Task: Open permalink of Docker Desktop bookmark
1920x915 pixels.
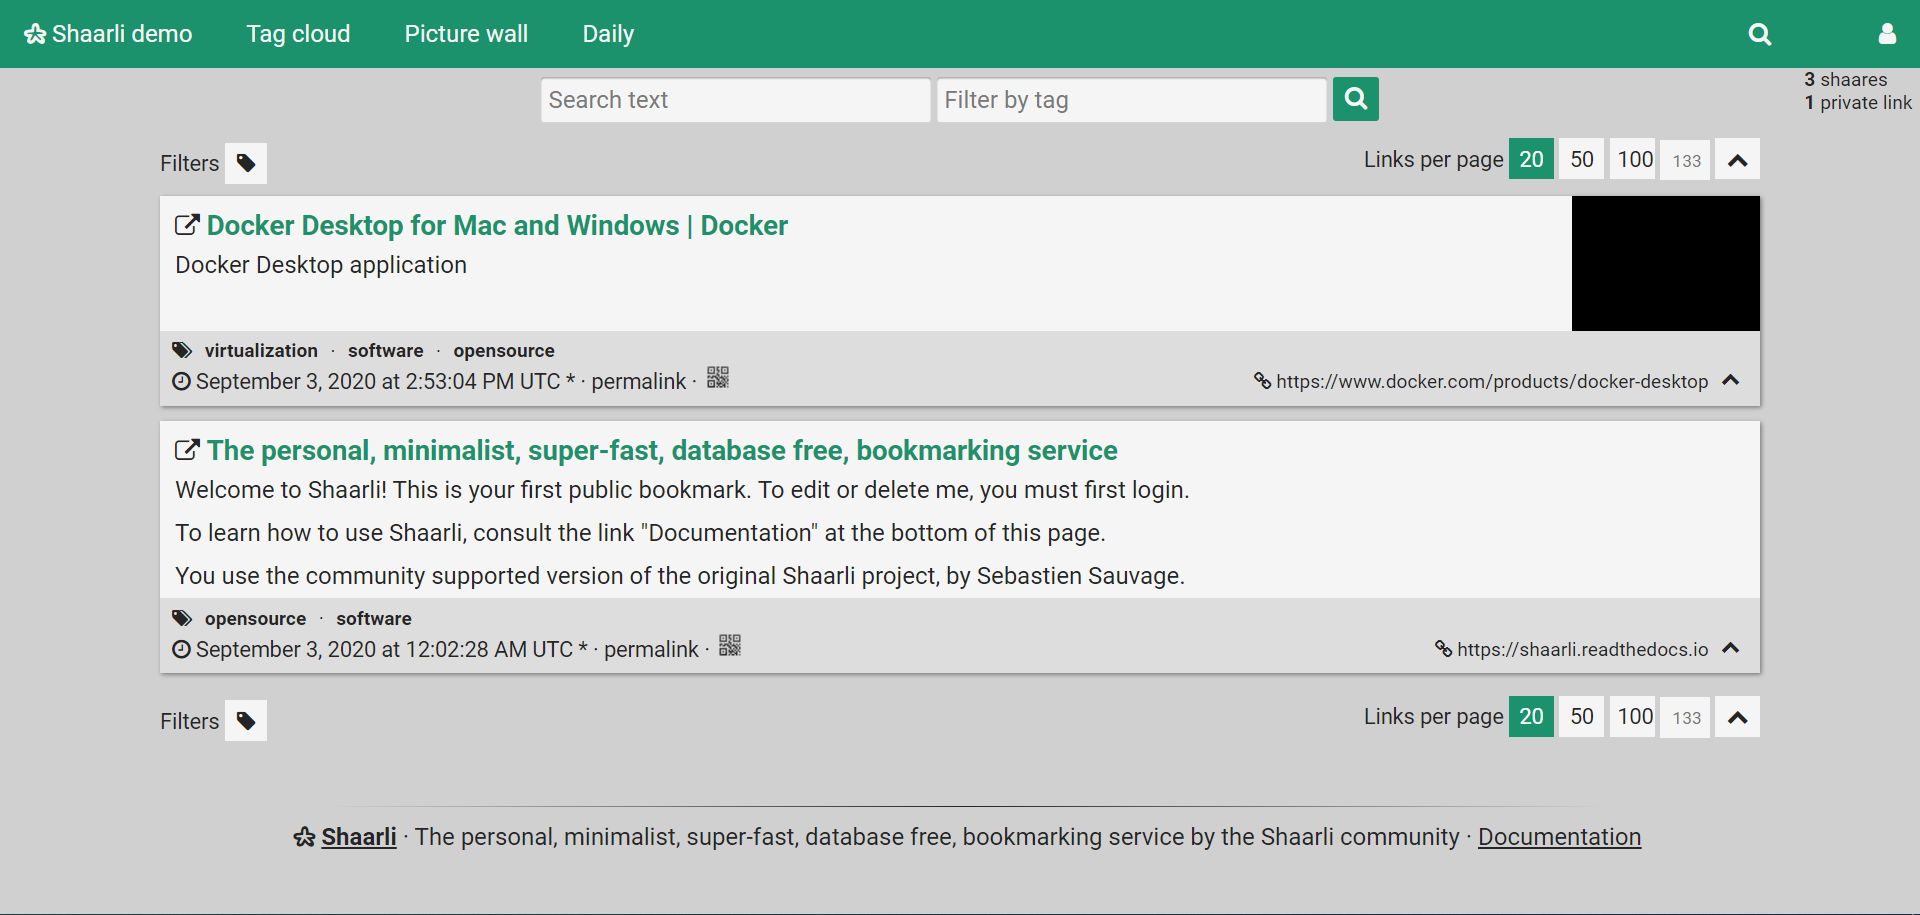Action: [x=638, y=382]
